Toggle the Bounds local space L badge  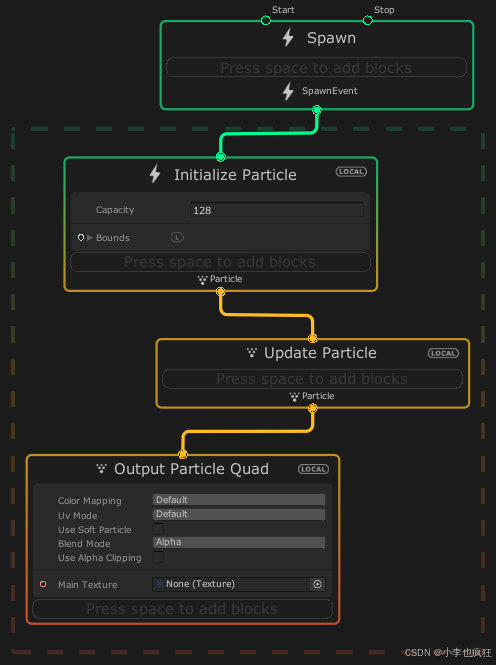pos(177,237)
